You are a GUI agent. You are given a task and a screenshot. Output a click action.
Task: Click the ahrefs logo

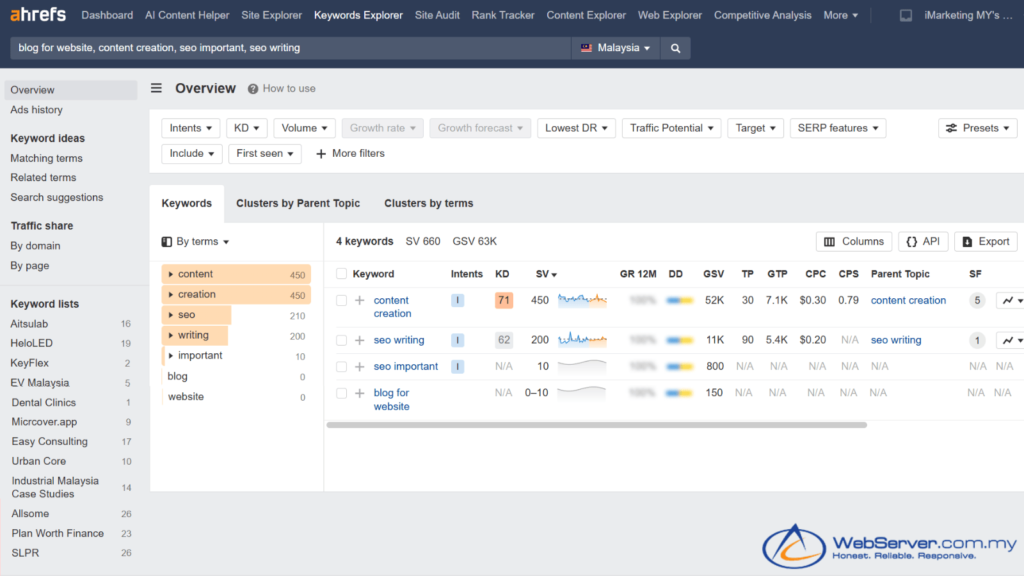point(38,14)
